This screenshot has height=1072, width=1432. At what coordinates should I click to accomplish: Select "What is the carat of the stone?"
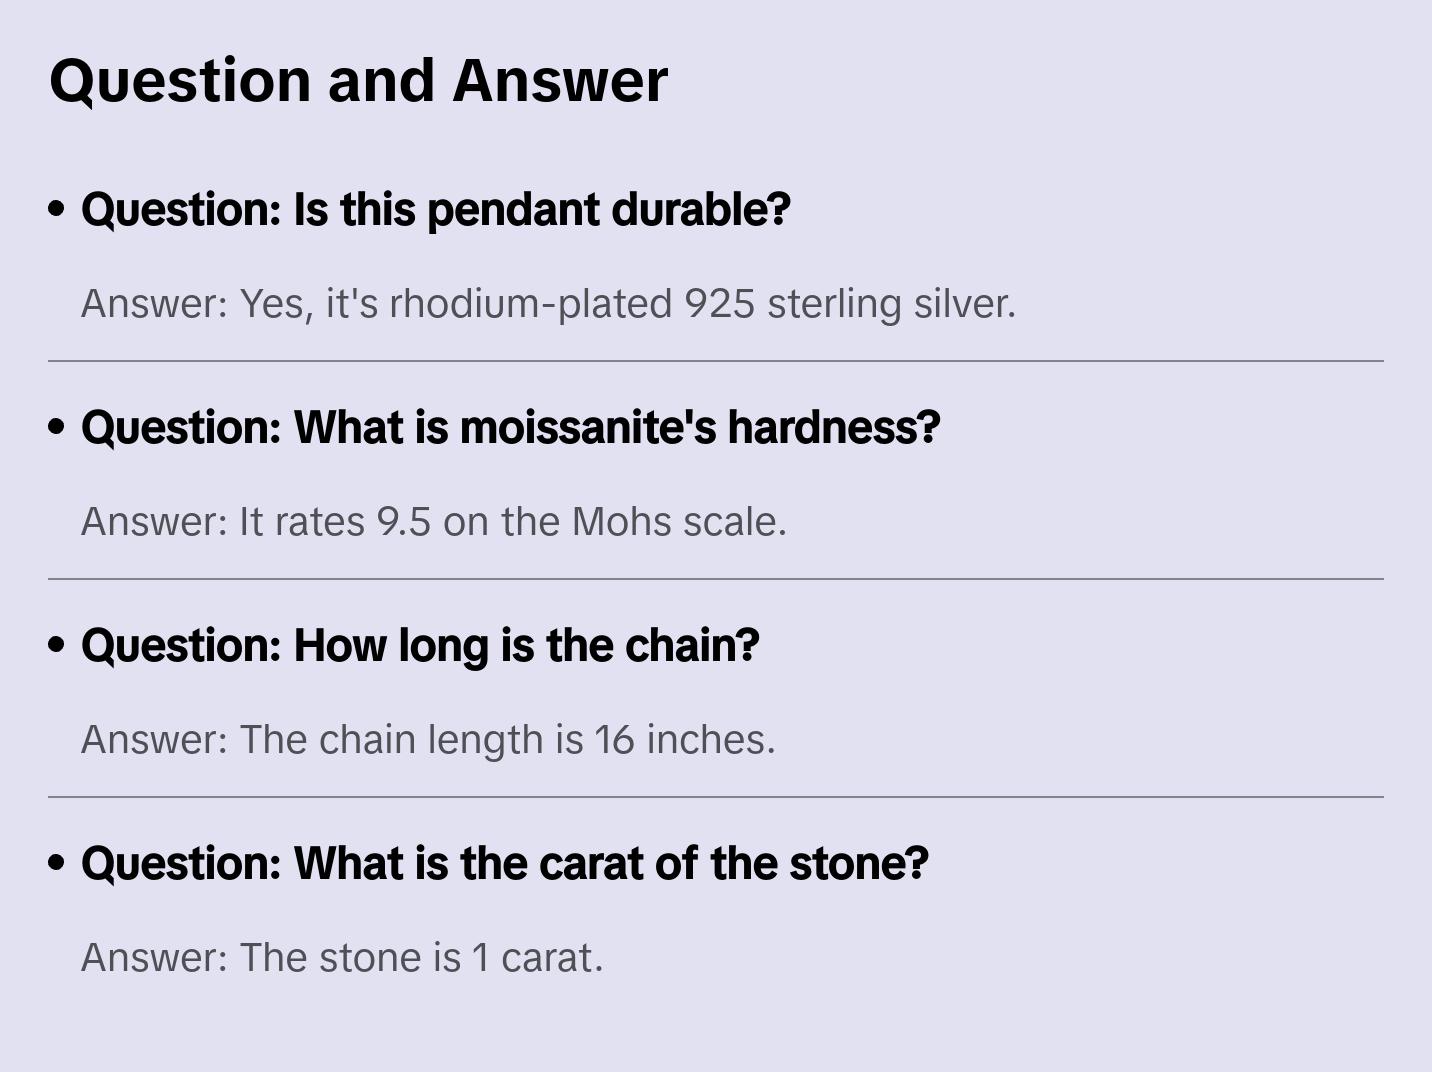[x=505, y=863]
